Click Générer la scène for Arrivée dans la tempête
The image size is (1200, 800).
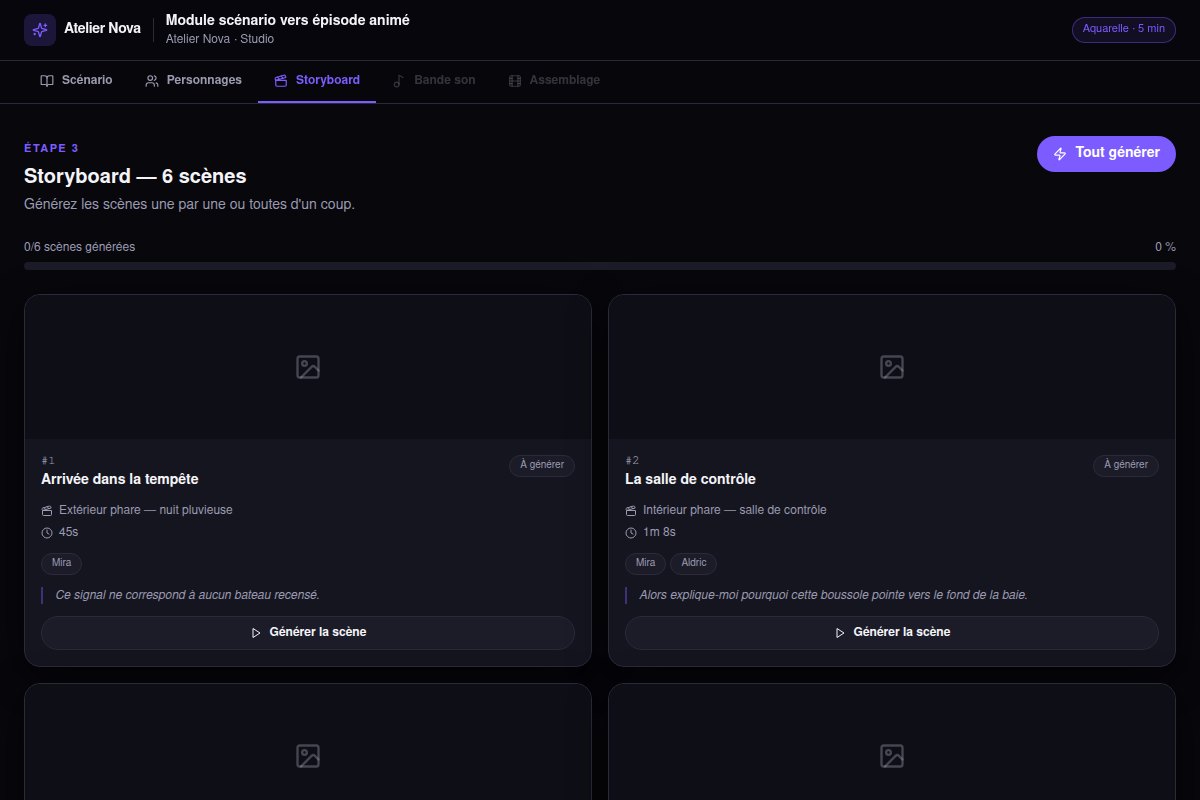coord(308,633)
